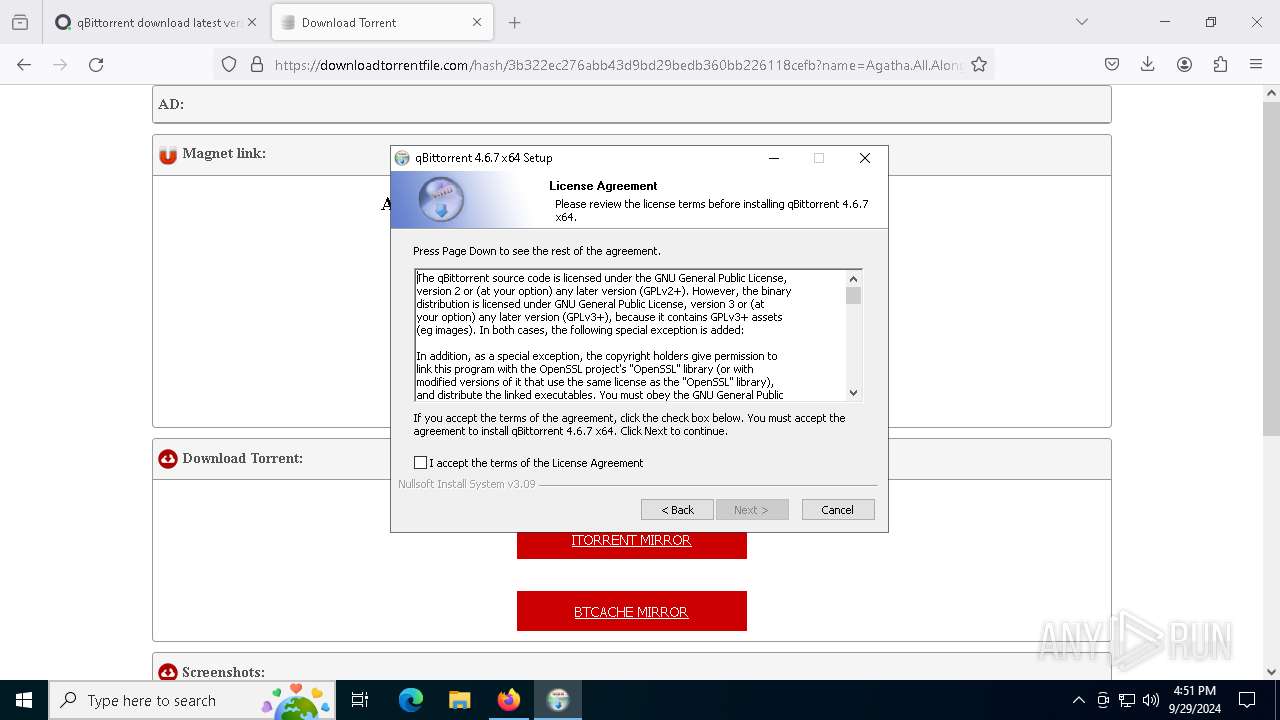Screen dimensions: 1280x720
Task: Click the license text scrollbar thumb
Action: click(853, 295)
